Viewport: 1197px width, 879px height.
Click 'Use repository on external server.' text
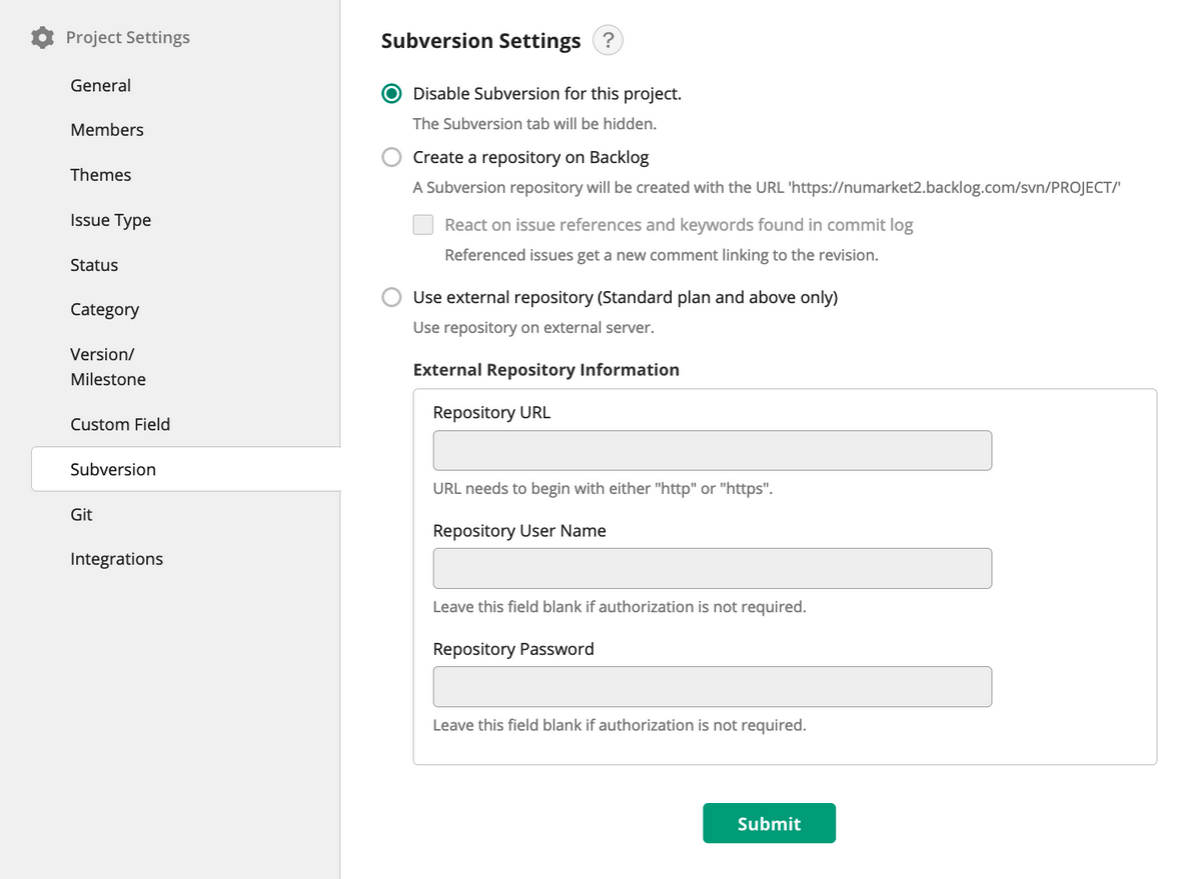coord(534,328)
